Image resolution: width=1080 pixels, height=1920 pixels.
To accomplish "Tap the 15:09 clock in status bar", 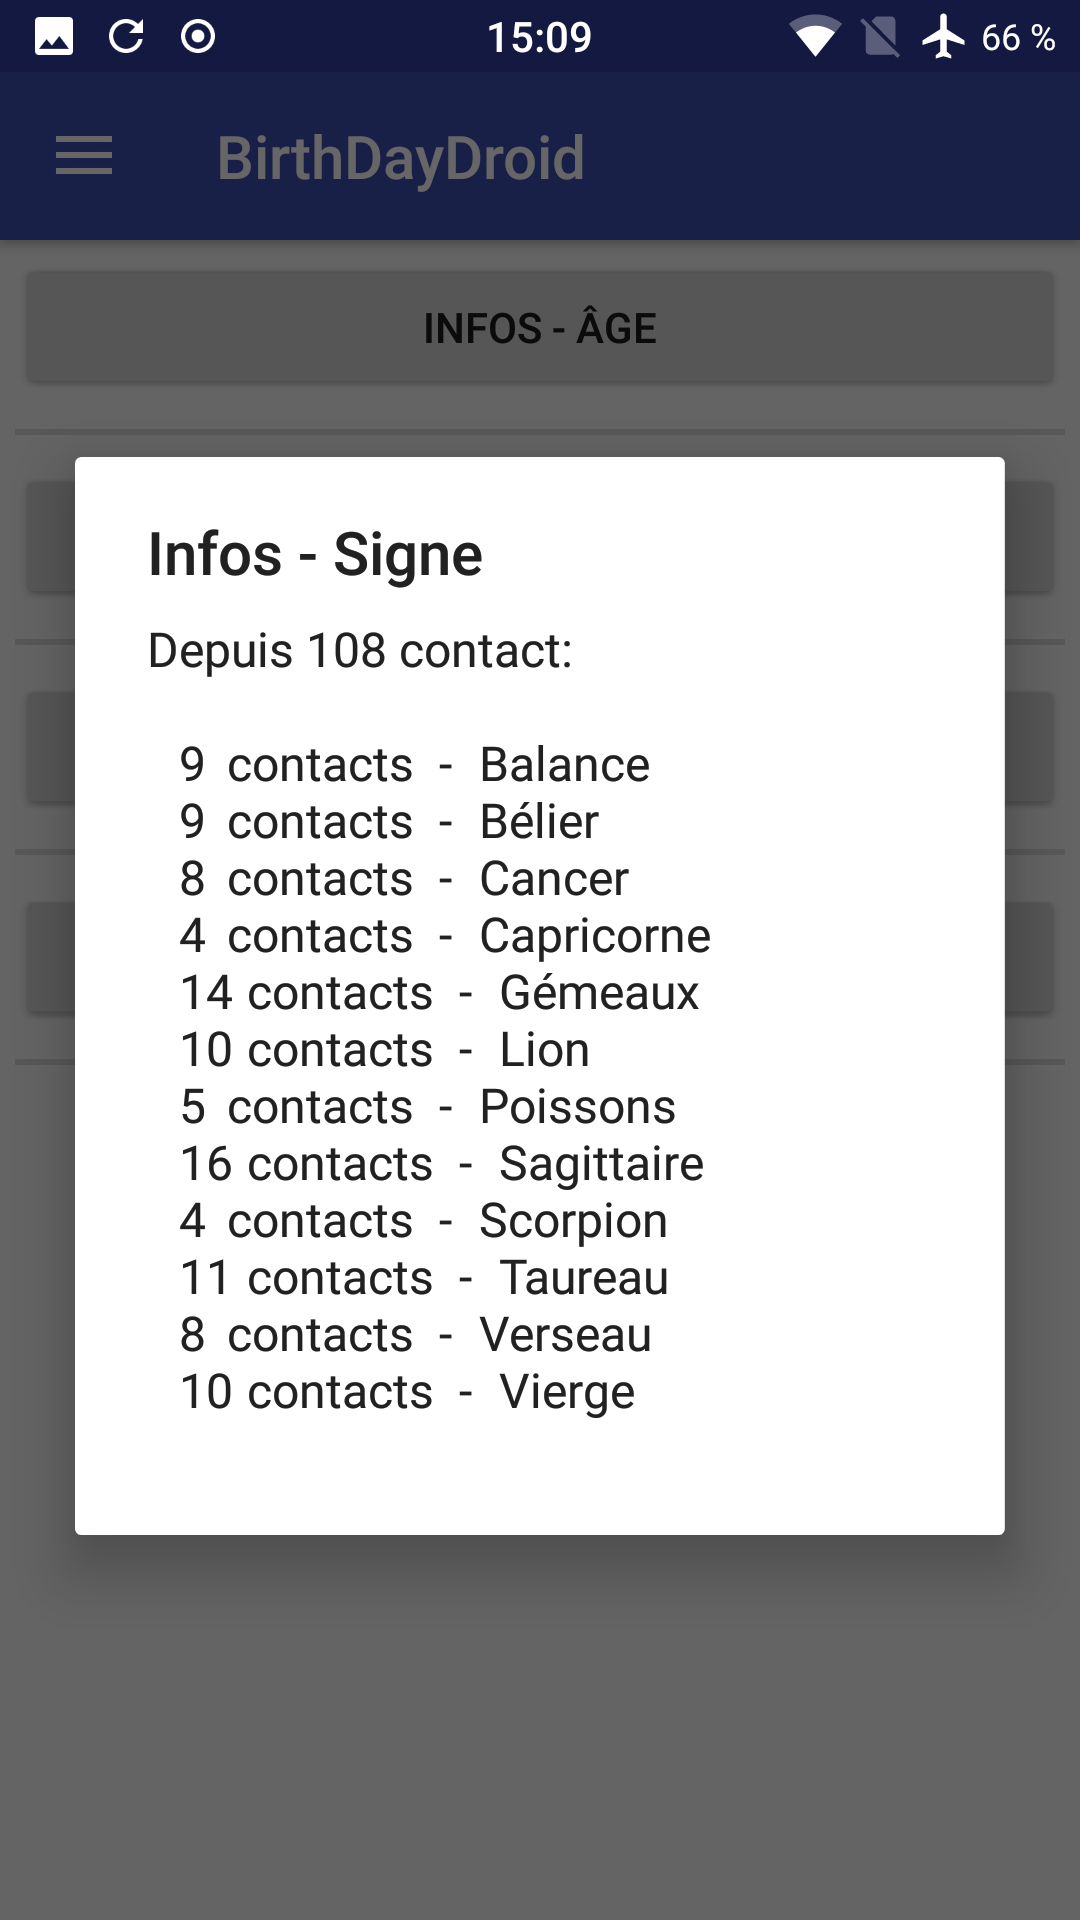I will 539,38.
